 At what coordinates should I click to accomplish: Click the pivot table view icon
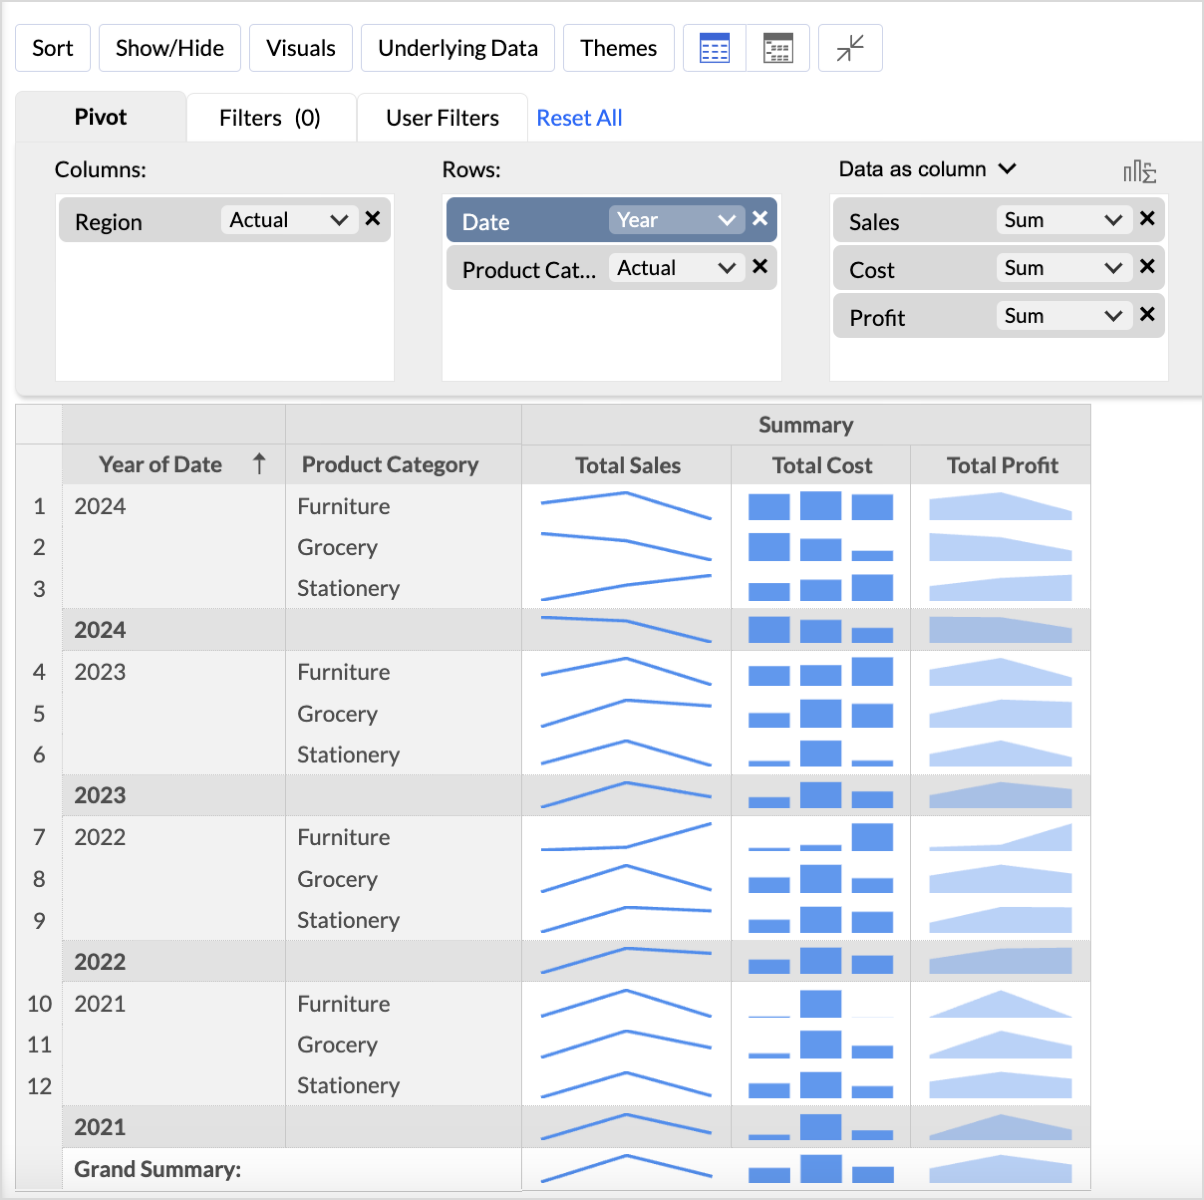714,48
